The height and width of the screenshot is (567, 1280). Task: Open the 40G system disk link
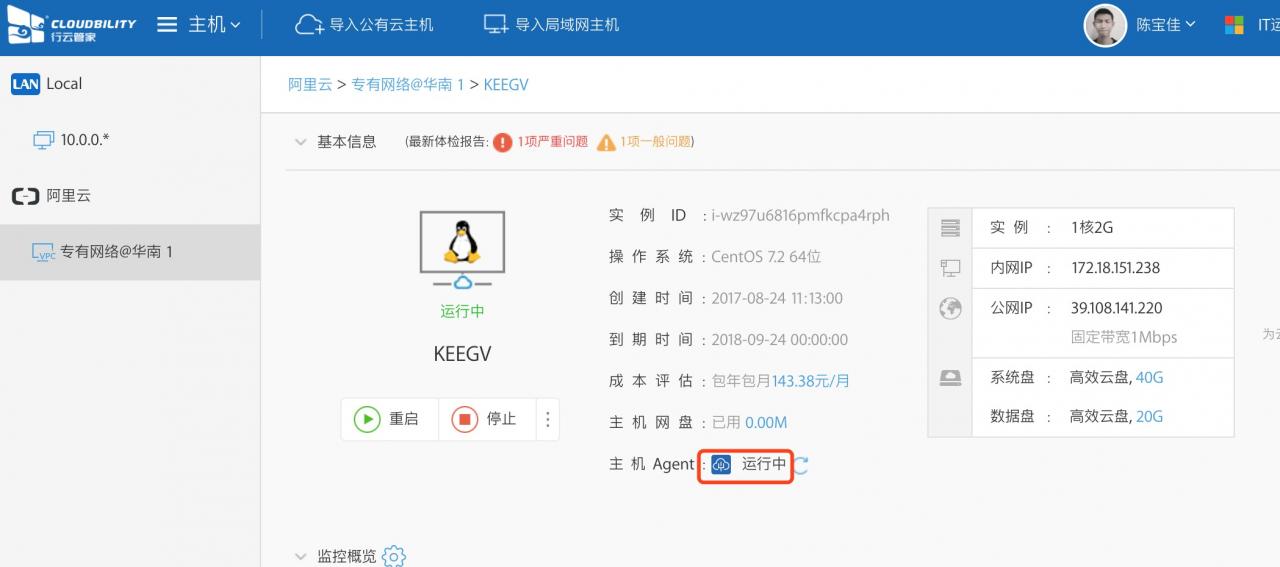point(1150,378)
